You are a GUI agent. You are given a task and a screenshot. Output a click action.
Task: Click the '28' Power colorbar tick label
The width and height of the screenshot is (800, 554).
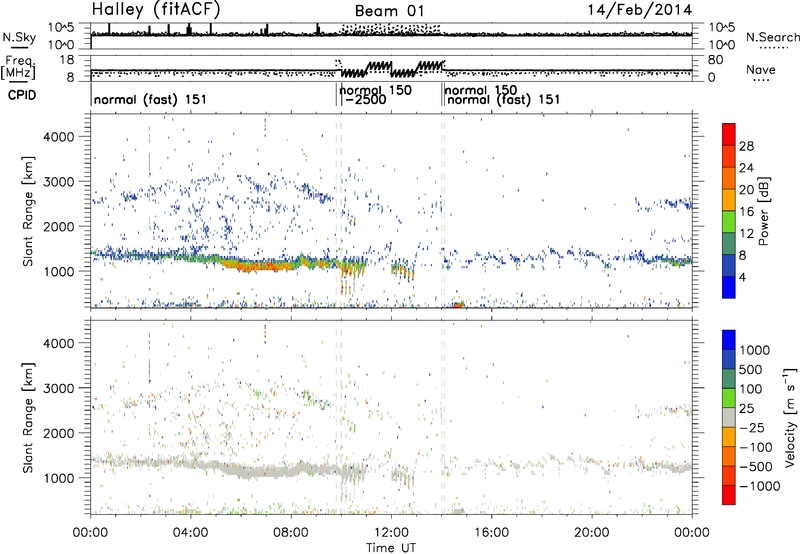(746, 146)
